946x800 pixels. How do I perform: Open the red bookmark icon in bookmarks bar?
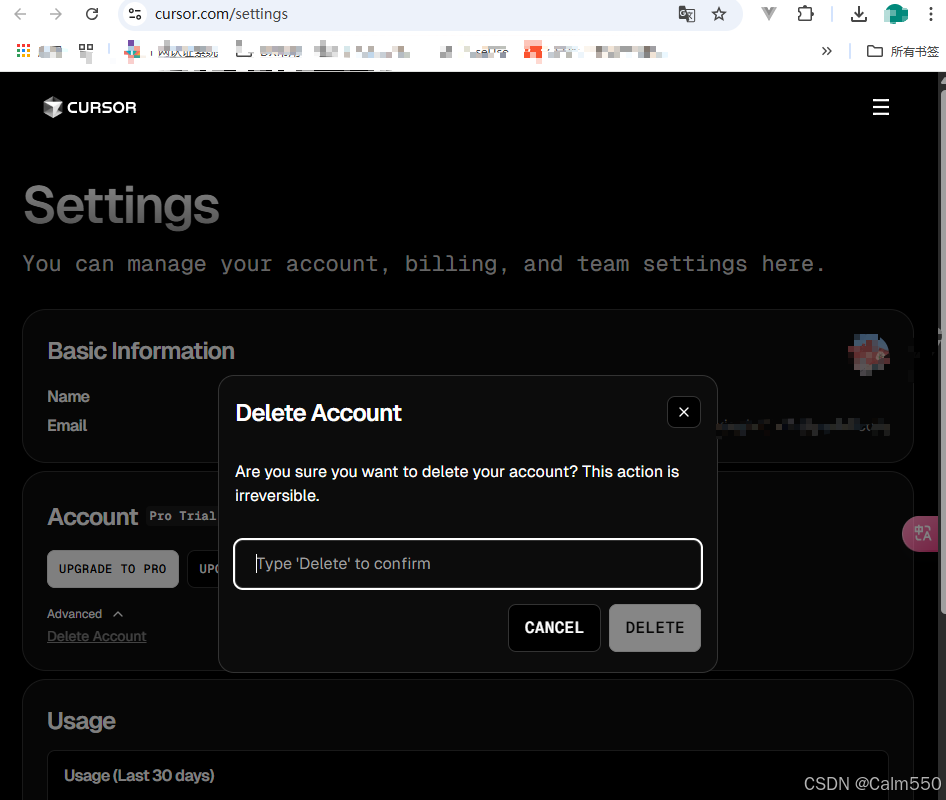(x=533, y=51)
